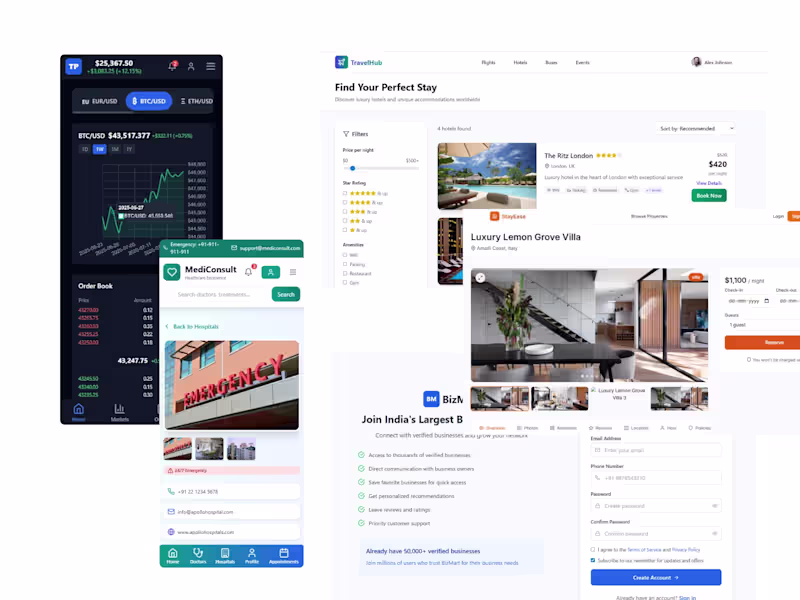Viewport: 800px width, 600px height.
Task: Click TravelHub logo
Action: [359, 62]
